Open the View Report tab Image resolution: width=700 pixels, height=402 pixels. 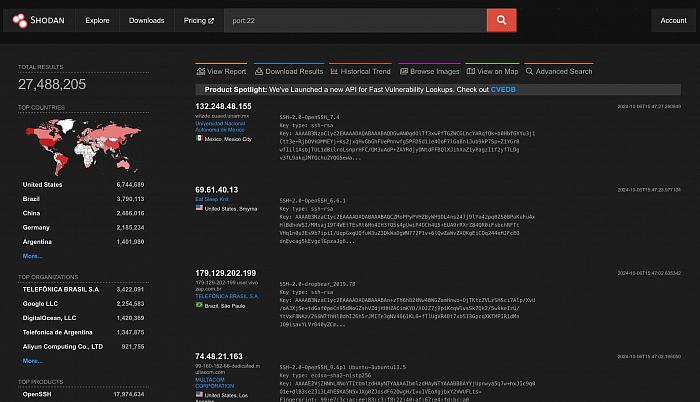coord(221,71)
